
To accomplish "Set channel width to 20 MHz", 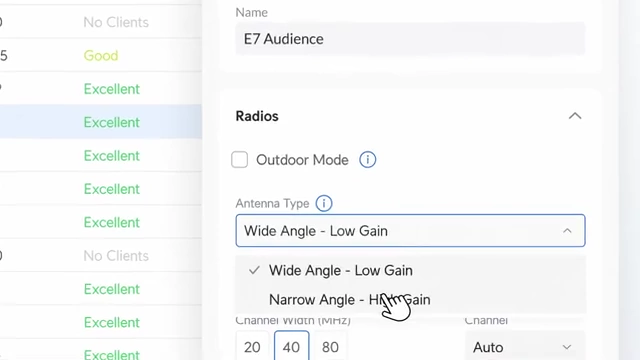I will click(x=252, y=347).
